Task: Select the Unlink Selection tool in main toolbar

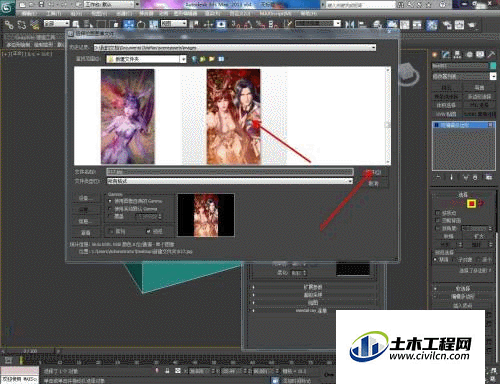Action: 22,24
